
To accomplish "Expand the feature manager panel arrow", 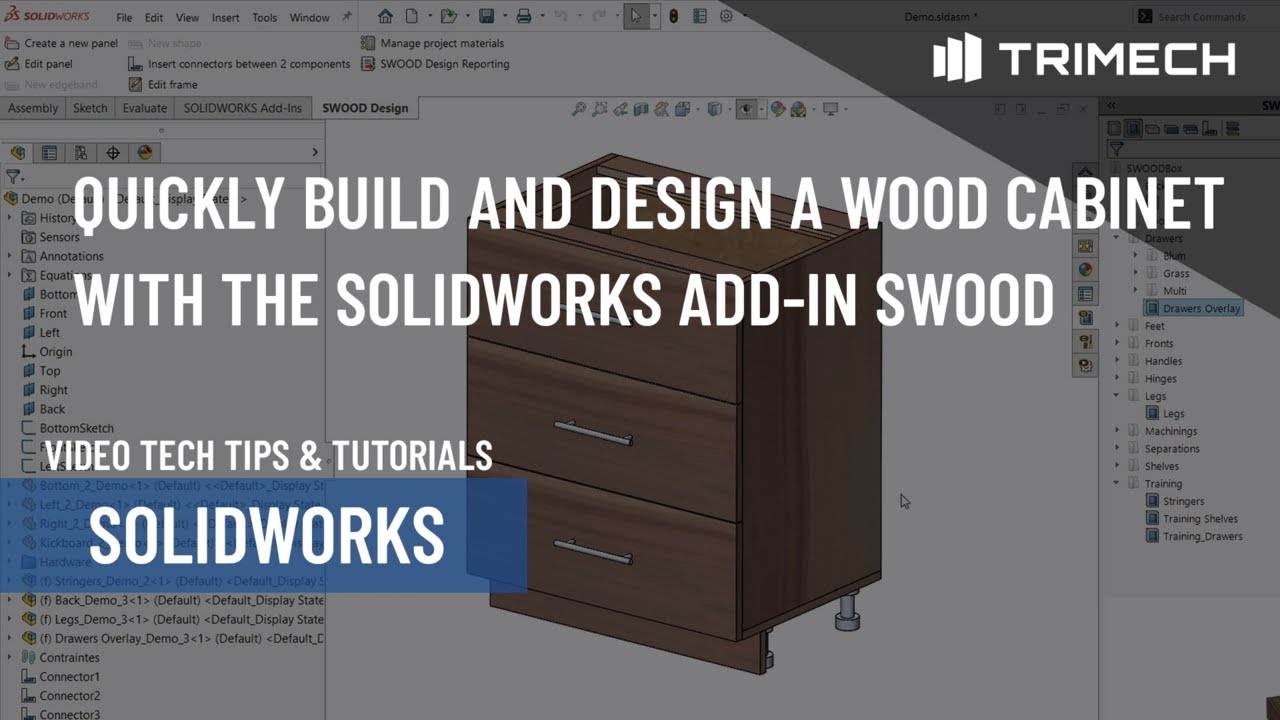I will [x=315, y=152].
